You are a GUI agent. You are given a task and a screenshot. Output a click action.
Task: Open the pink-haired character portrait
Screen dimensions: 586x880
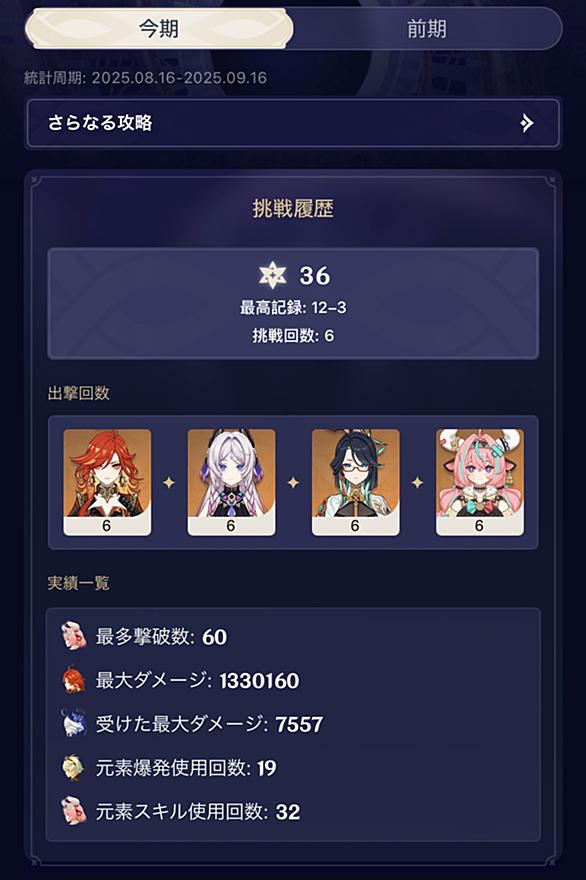(480, 482)
